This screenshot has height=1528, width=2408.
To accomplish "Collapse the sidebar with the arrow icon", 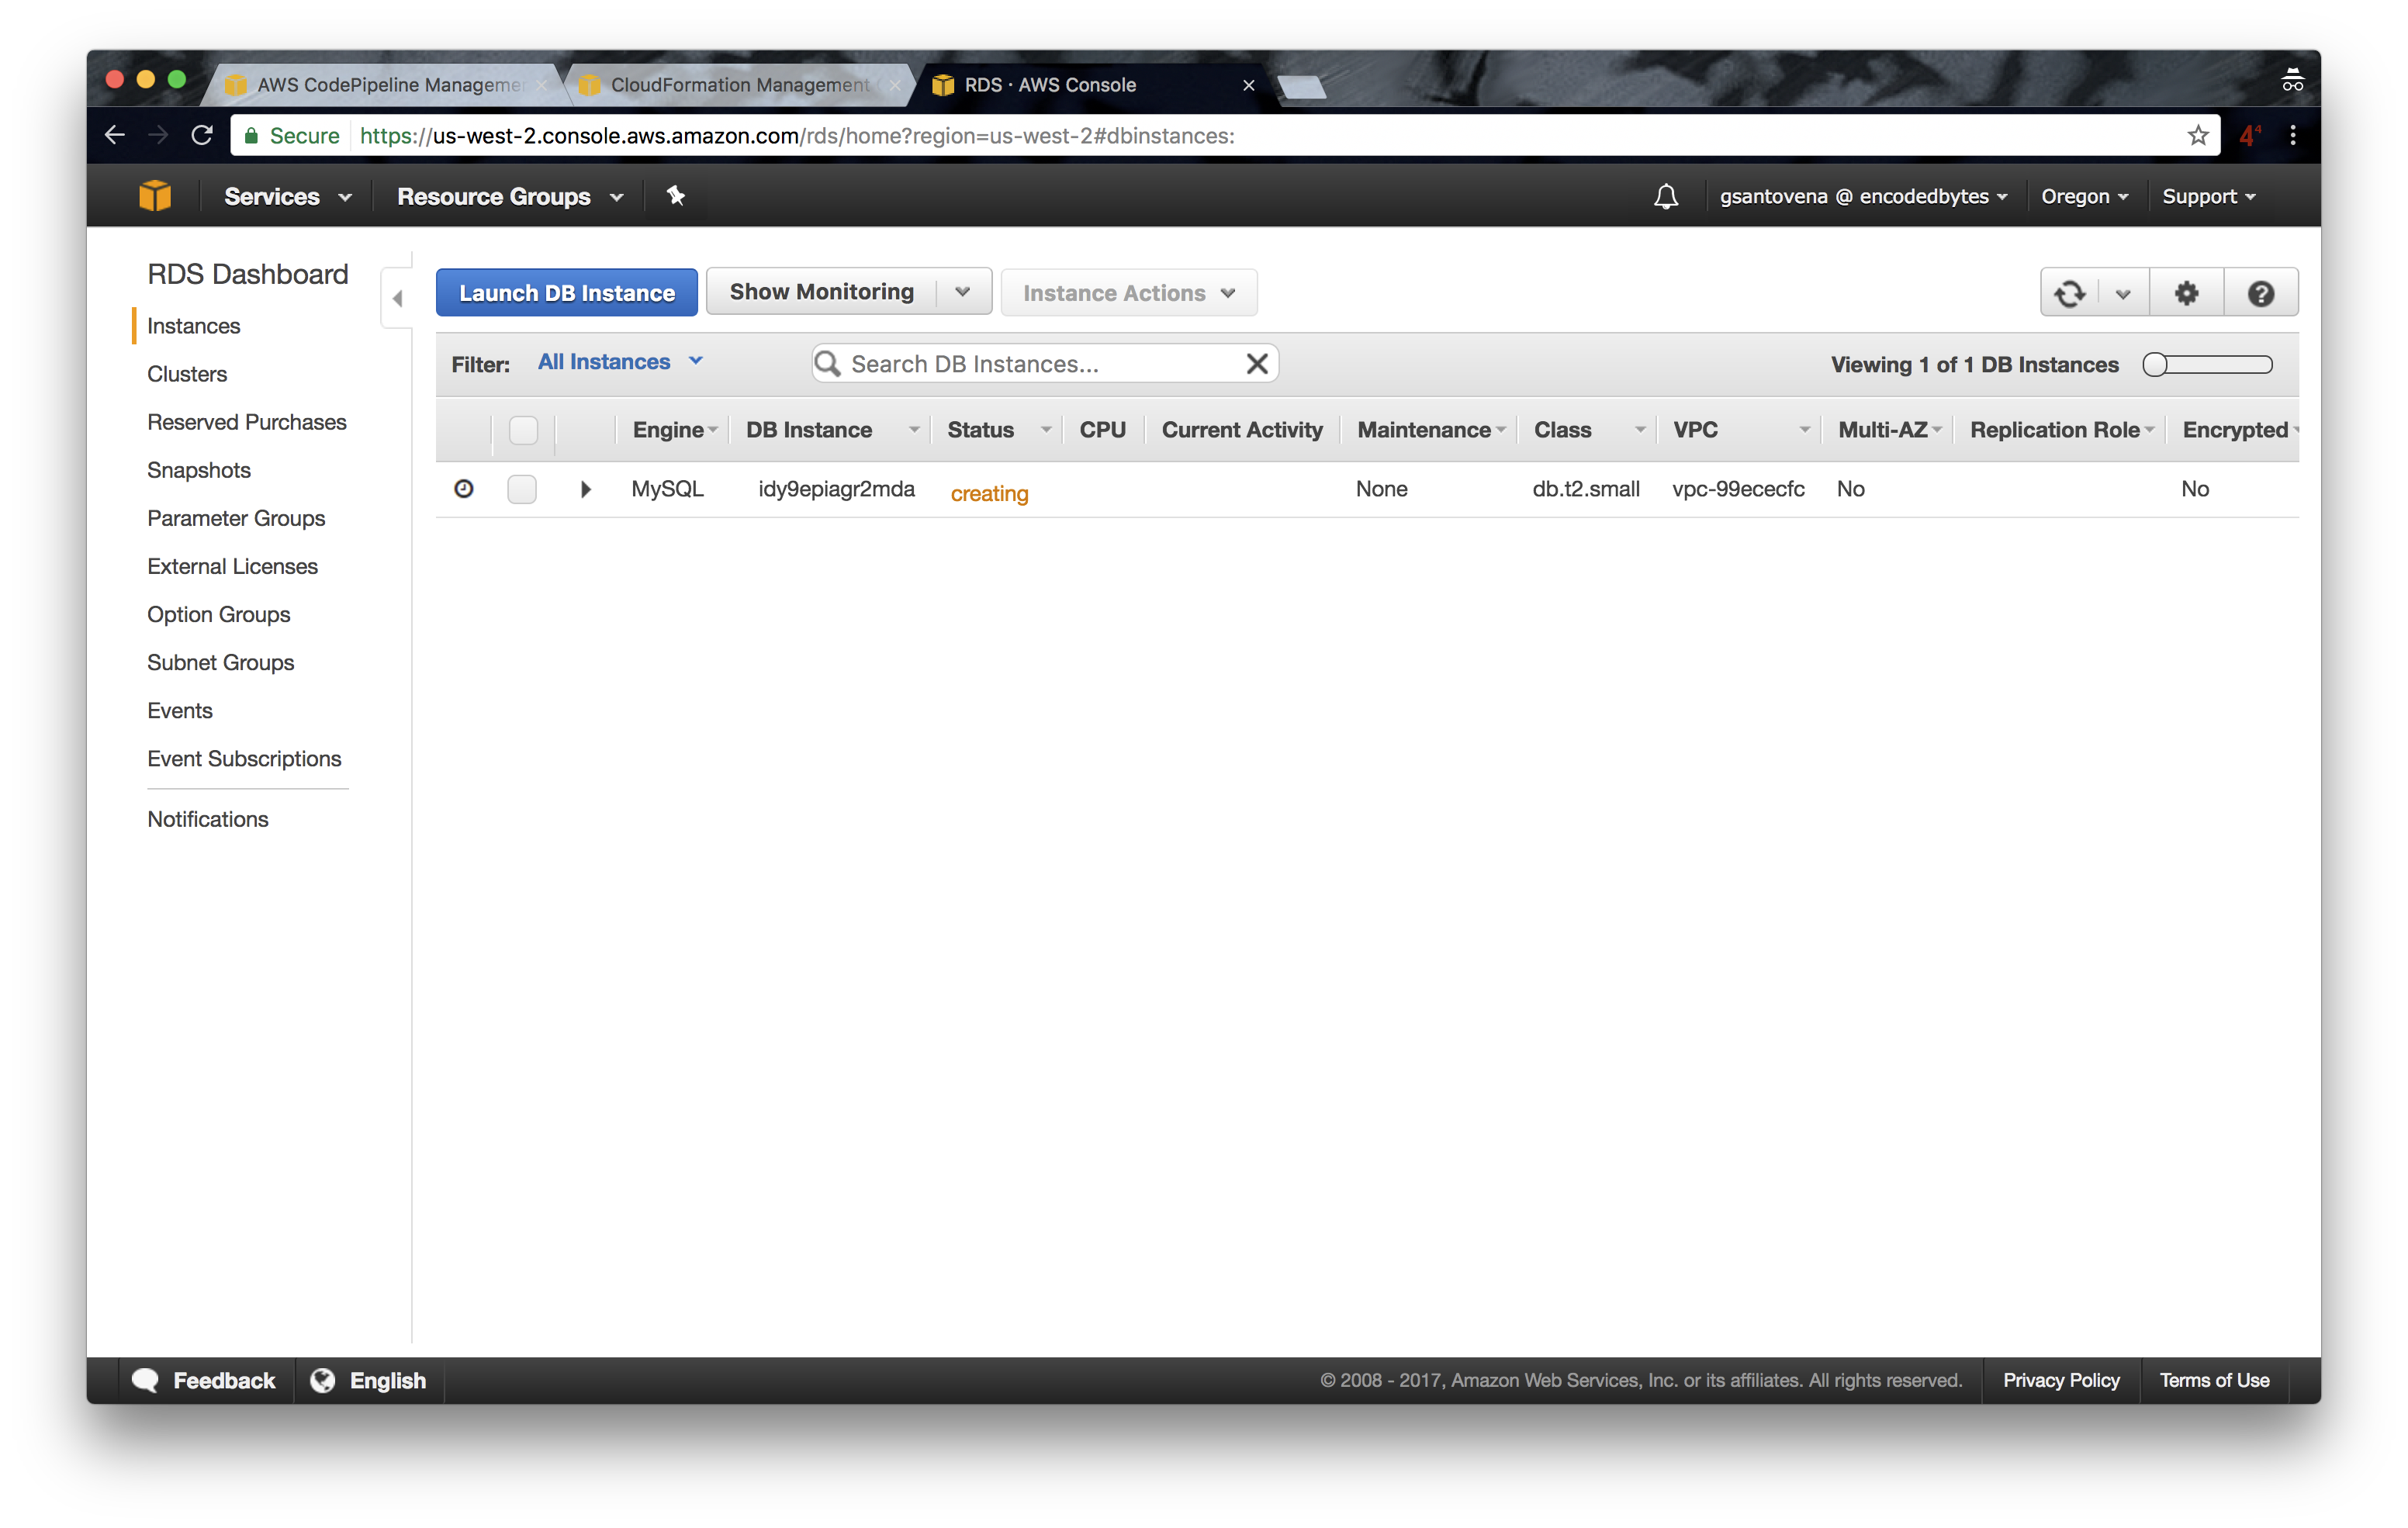I will coord(397,298).
